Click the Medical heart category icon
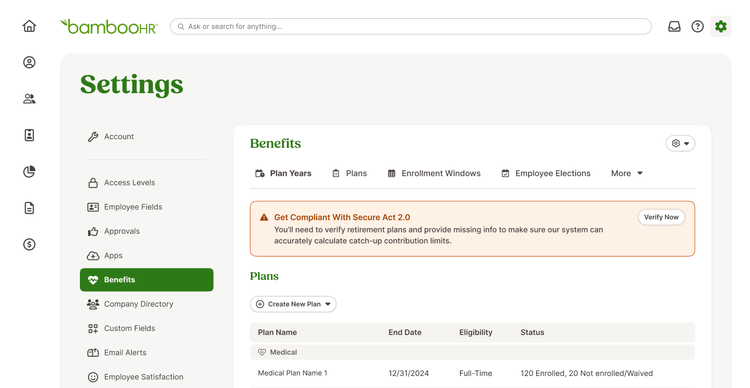The height and width of the screenshot is (388, 750). click(x=262, y=352)
